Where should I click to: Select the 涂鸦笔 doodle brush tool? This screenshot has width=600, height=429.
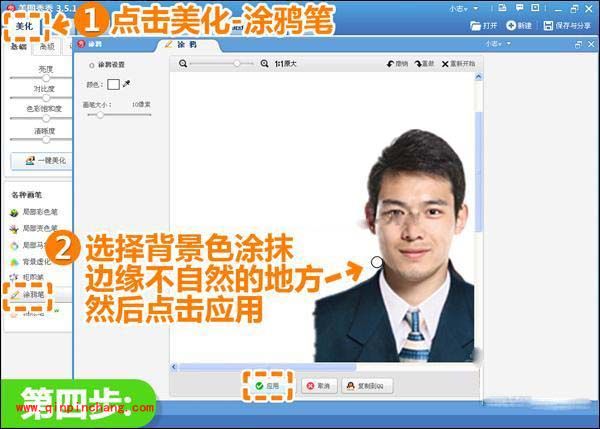point(28,295)
